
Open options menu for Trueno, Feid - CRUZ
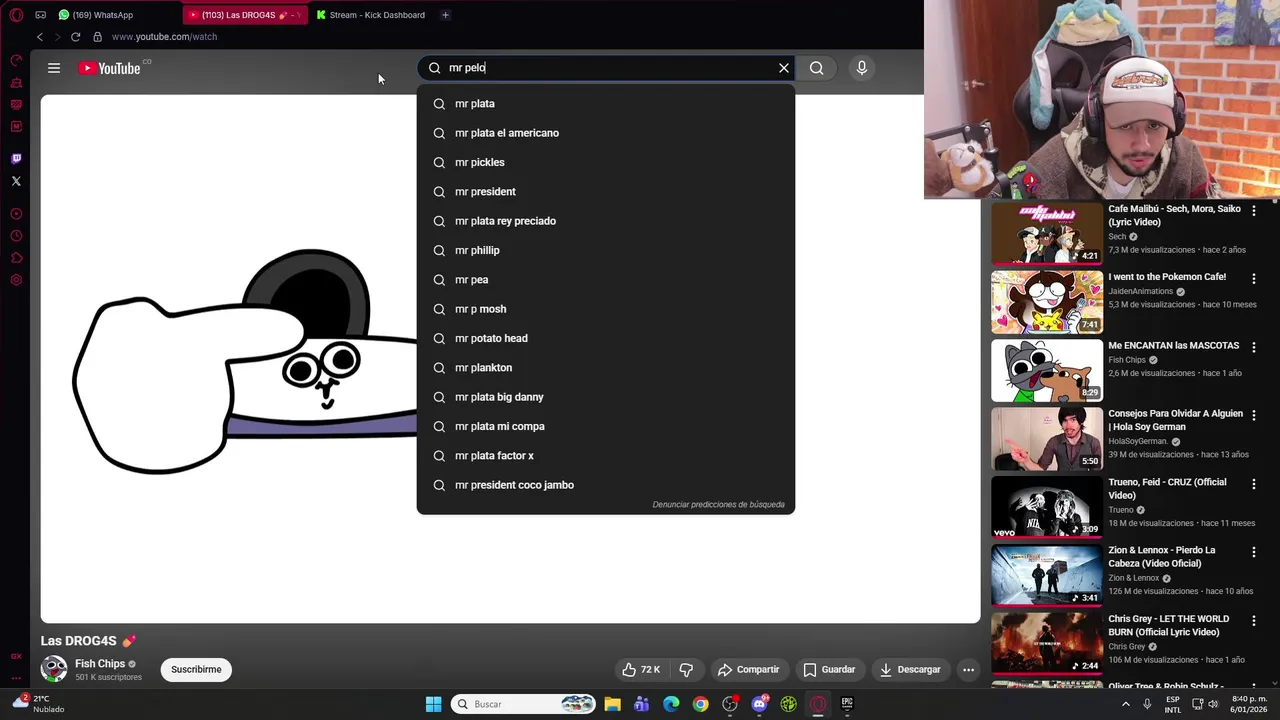point(1254,483)
